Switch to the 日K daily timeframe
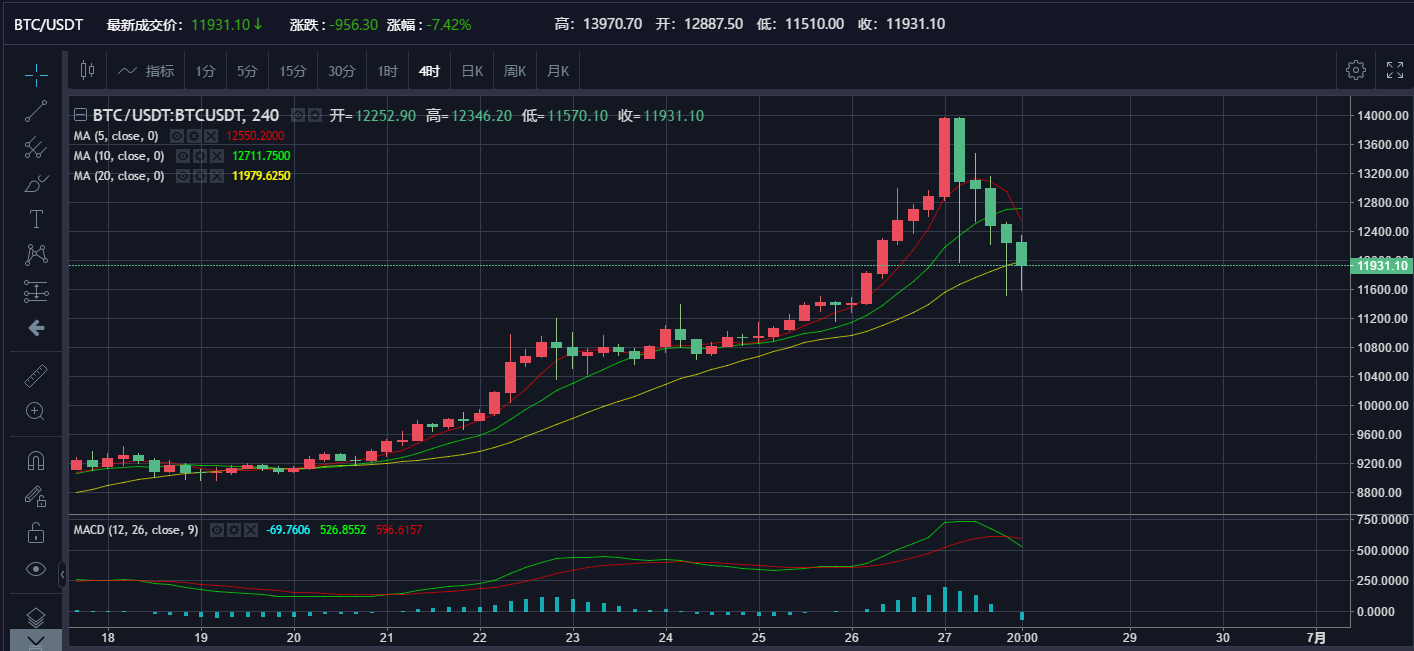 coord(472,71)
